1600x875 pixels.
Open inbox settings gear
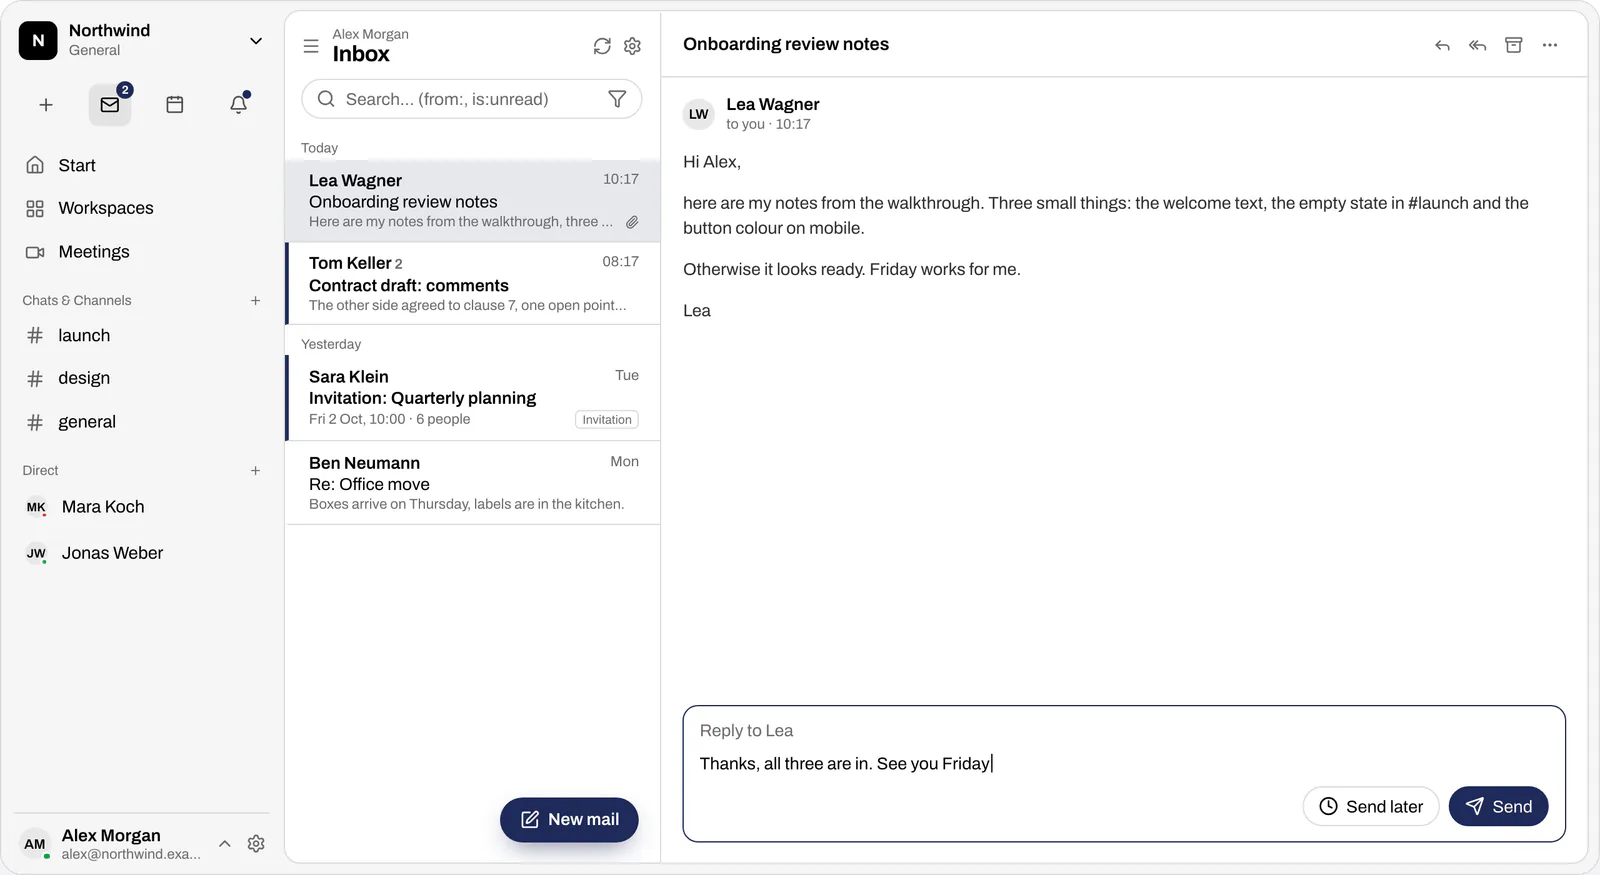point(632,46)
